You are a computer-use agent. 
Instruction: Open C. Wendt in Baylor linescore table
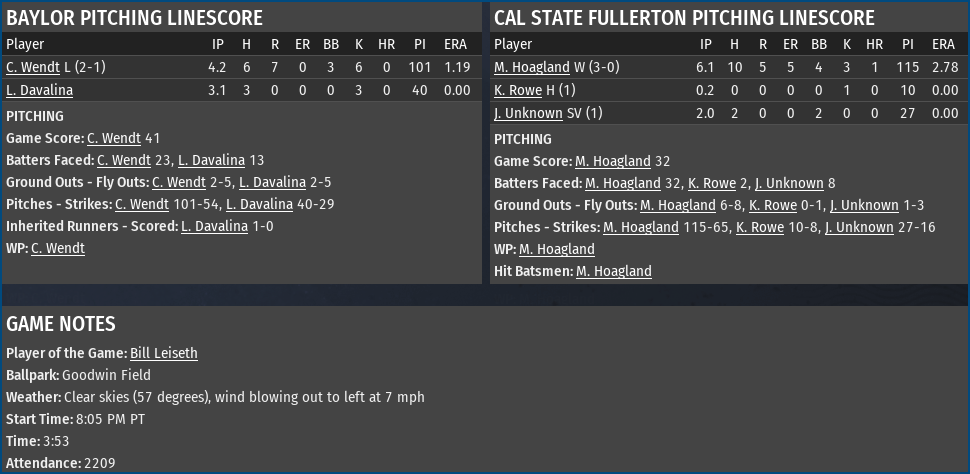[x=33, y=67]
